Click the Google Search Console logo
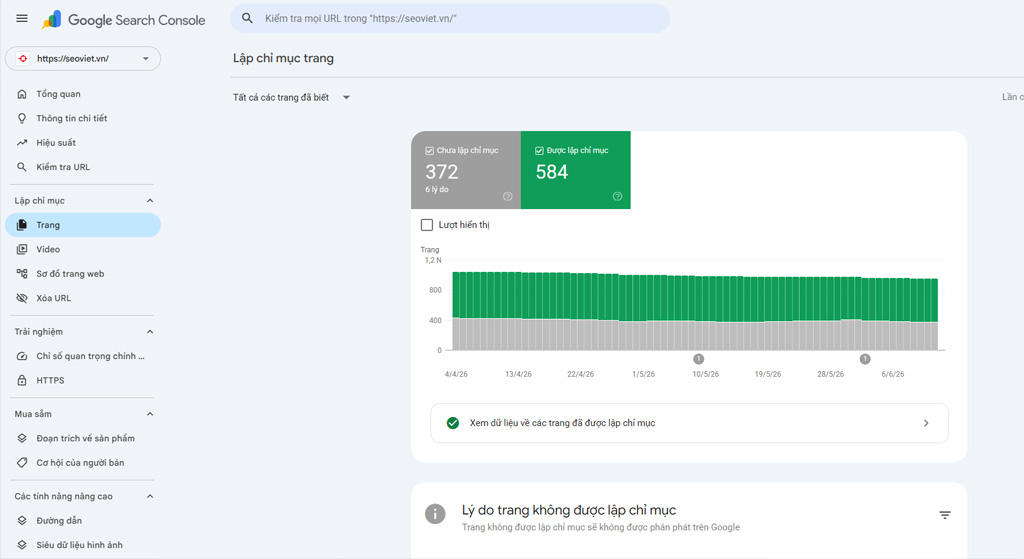1024x559 pixels. pyautogui.click(x=123, y=20)
